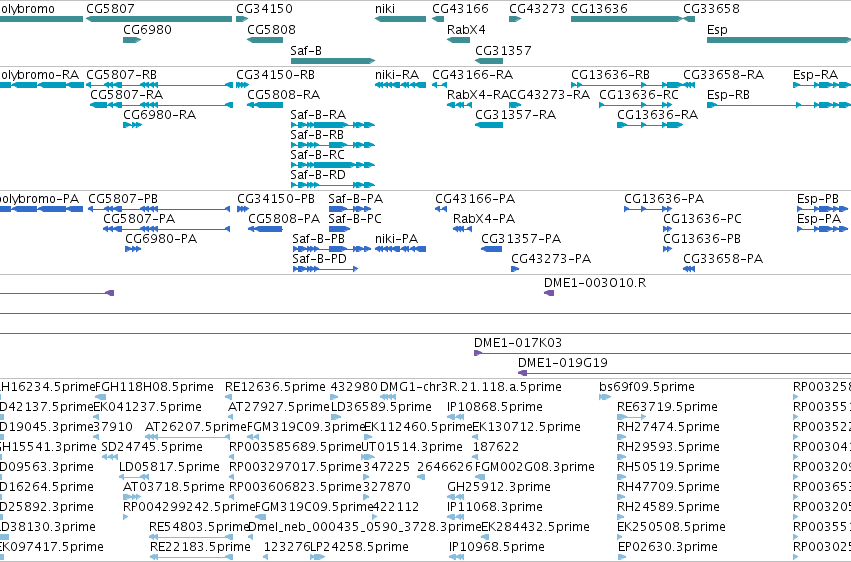Select the CG34150-RB transcript
The image size is (851, 562).
(x=242, y=85)
